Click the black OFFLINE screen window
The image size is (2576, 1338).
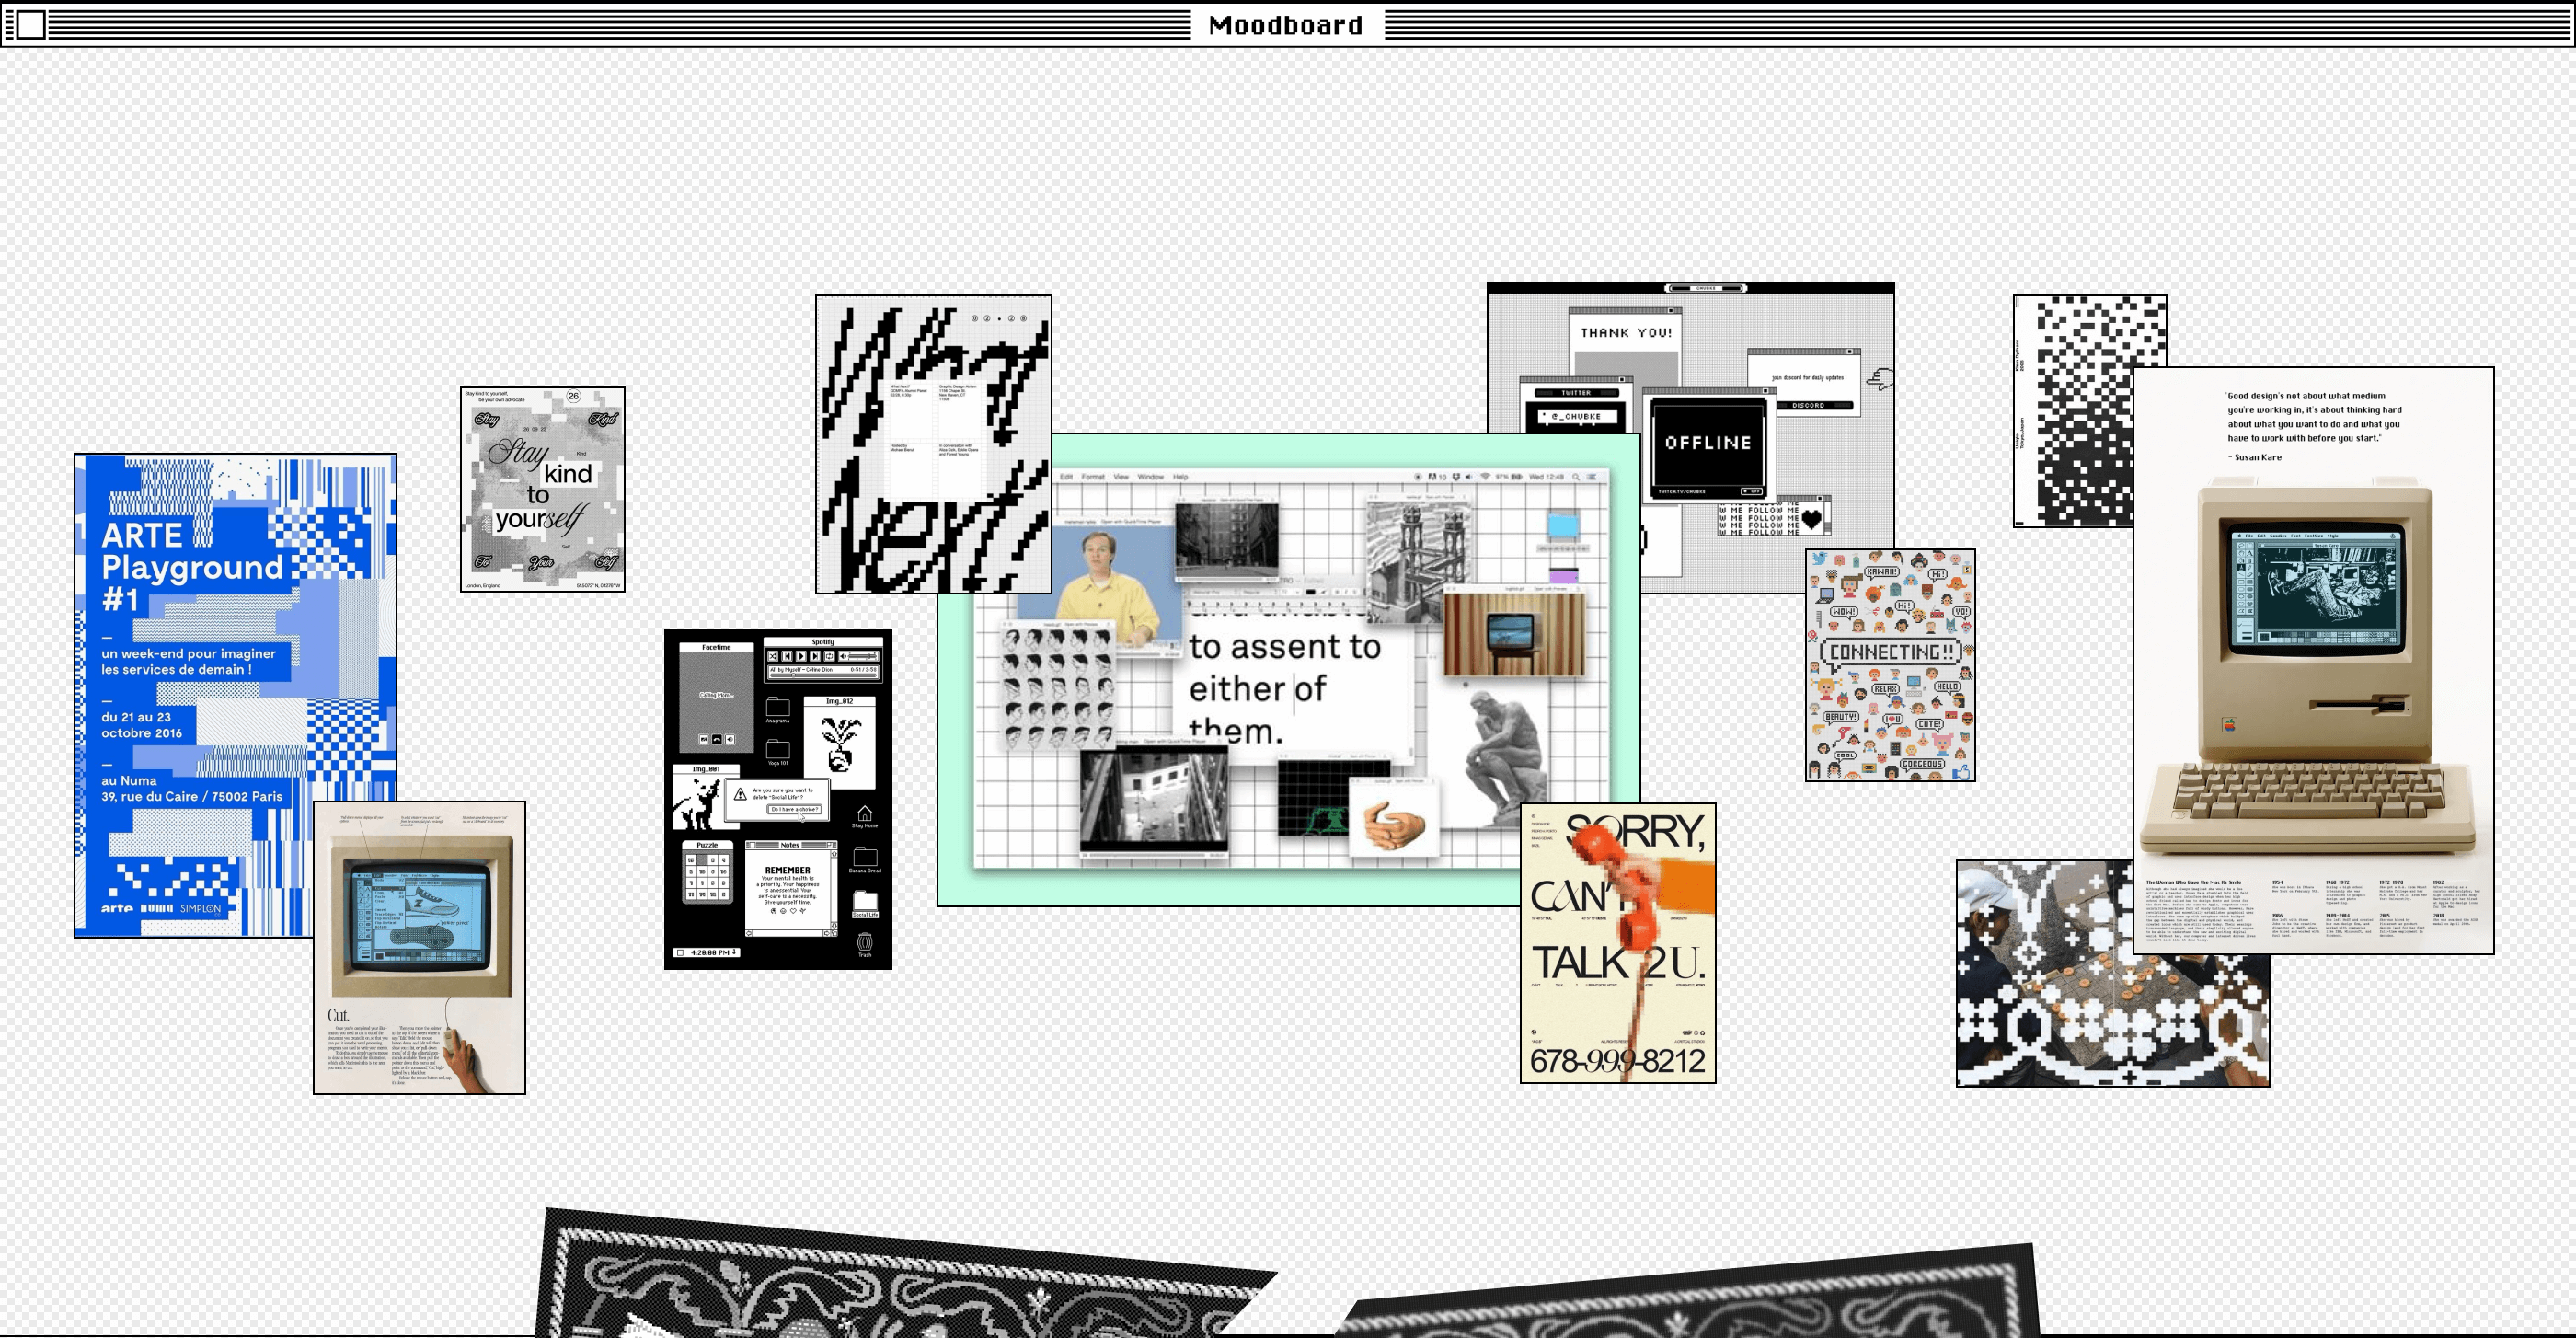pos(1707,443)
